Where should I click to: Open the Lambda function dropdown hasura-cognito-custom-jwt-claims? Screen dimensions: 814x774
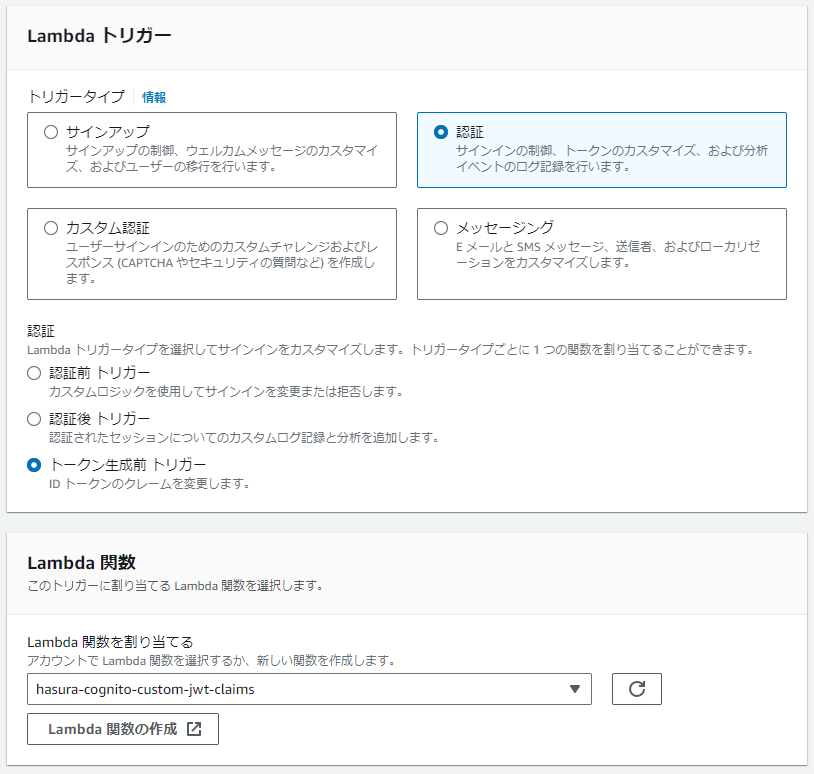[x=309, y=689]
